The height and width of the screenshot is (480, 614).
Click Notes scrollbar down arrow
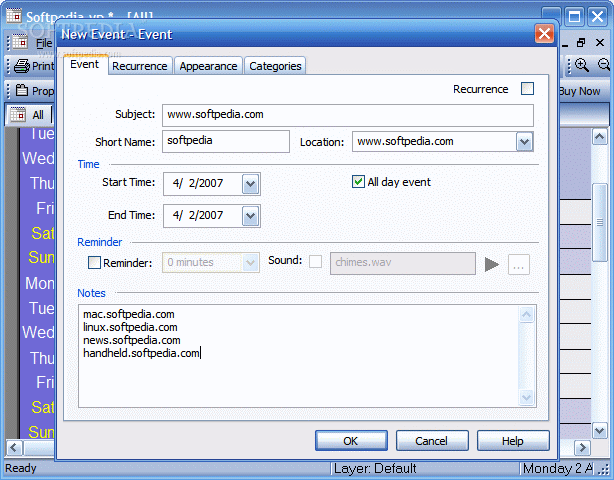[x=527, y=397]
